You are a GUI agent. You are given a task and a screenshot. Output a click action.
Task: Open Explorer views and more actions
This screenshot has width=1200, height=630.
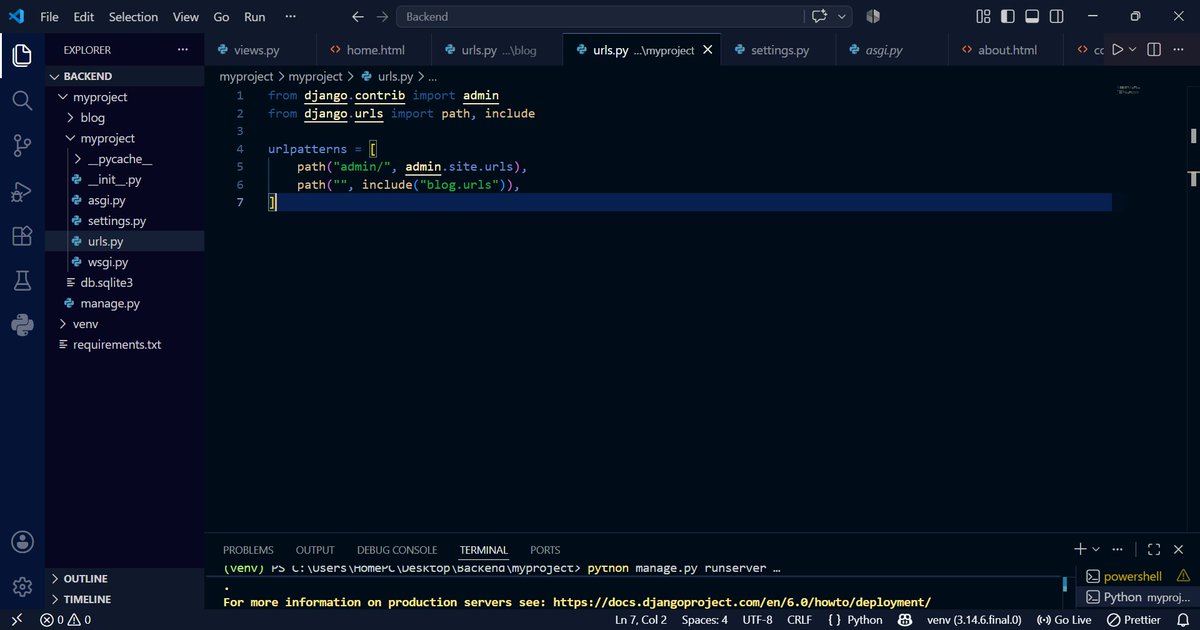pos(182,50)
